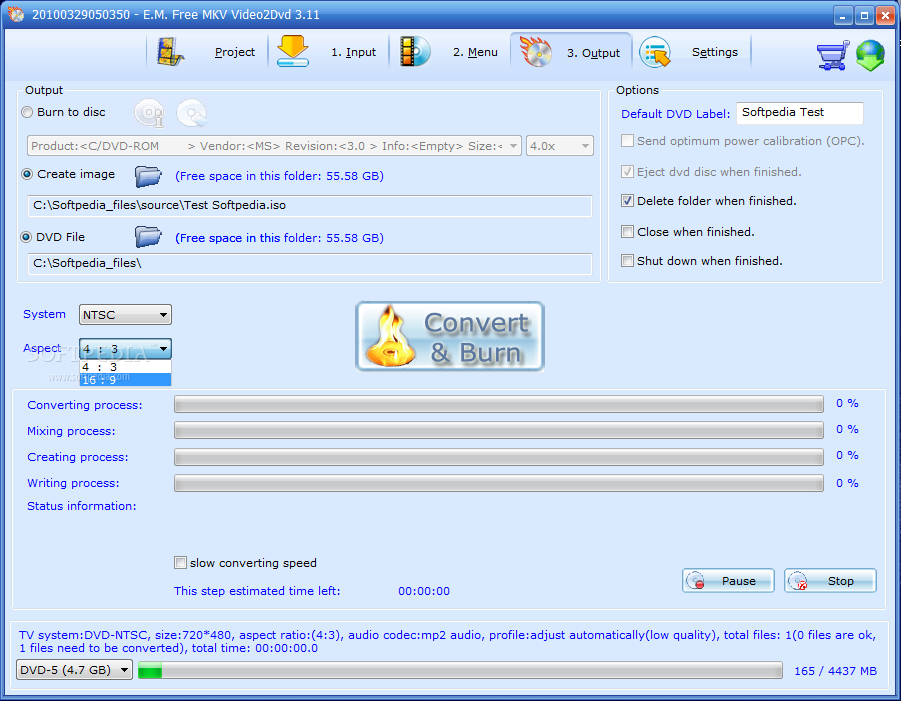Switch to 1. Input tab
This screenshot has height=701, width=901.
tap(353, 52)
